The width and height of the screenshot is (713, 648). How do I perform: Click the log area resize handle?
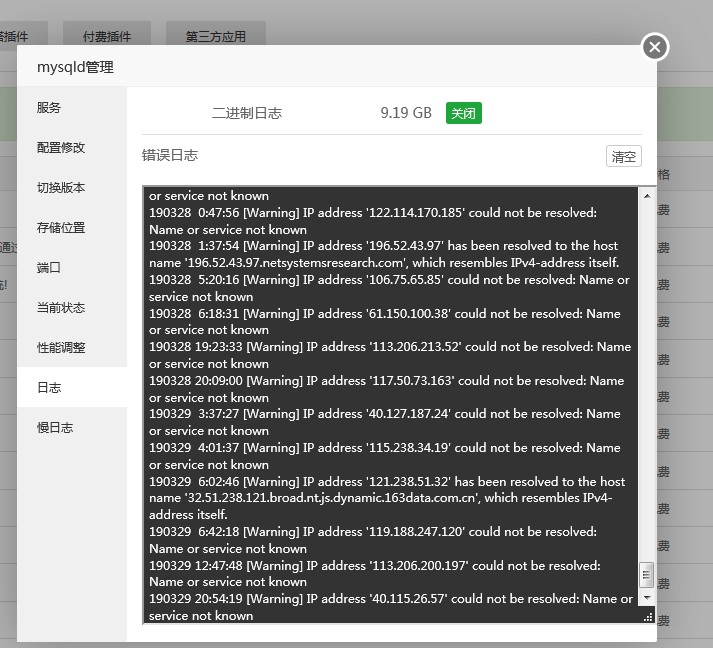(x=647, y=617)
